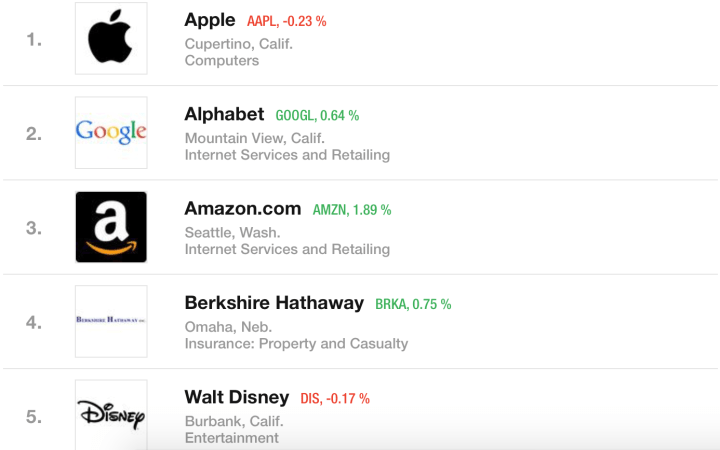Click the Berkshire Hathaway logo image

coord(111,321)
